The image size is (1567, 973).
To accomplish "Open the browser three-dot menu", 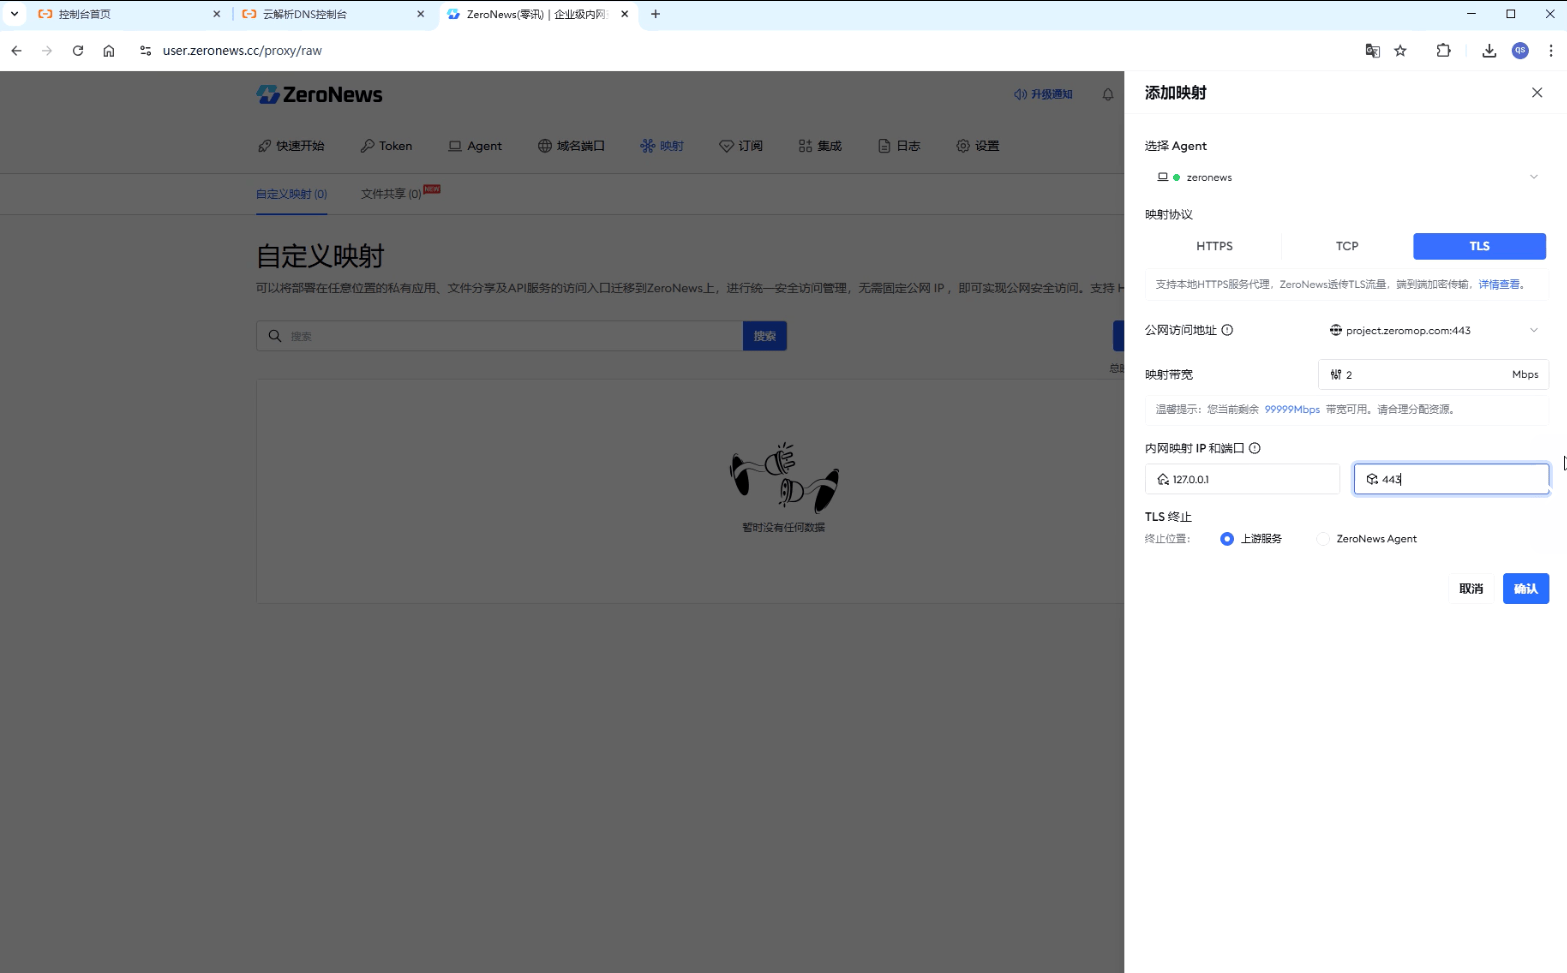I will [1551, 51].
